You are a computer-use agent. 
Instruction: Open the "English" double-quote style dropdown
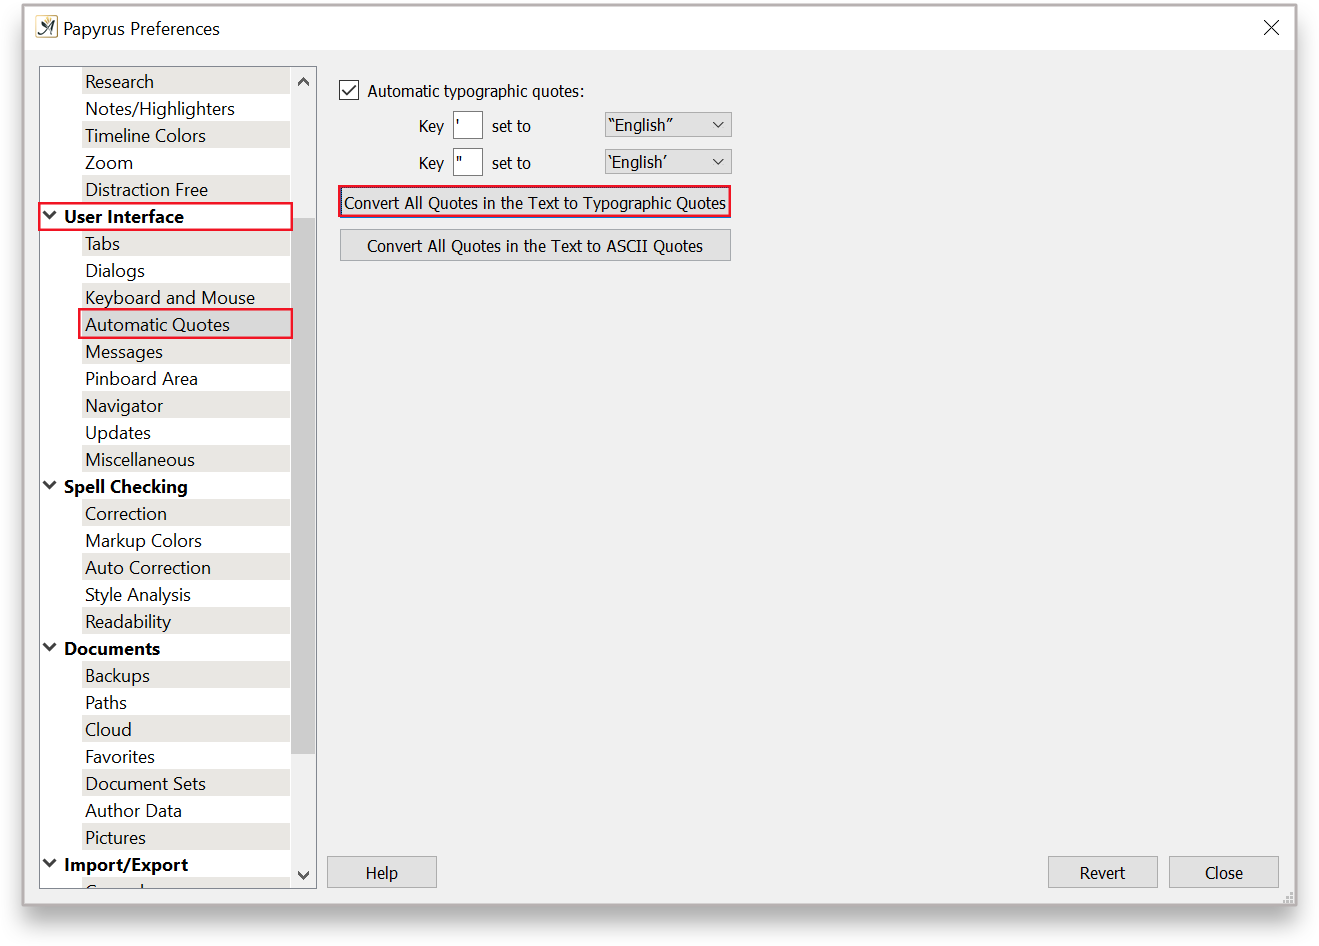click(x=668, y=125)
